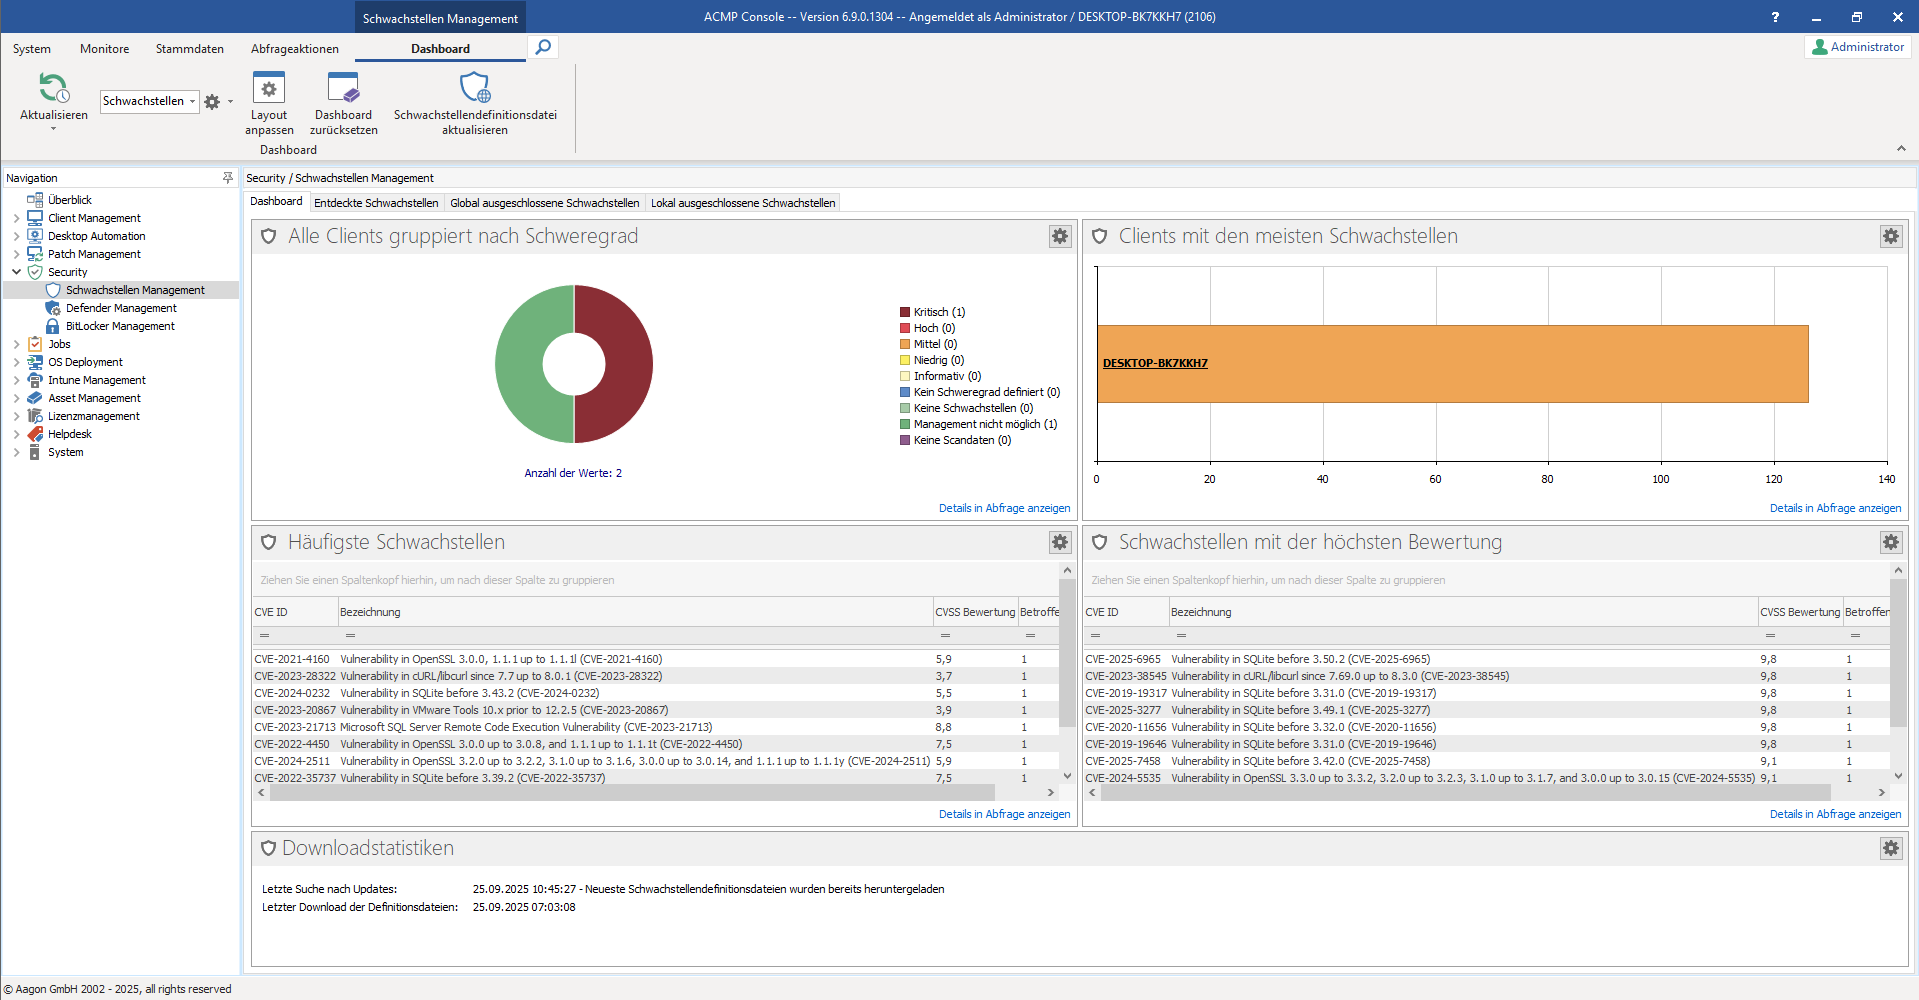Toggle the Management nicht möglich legend entry
This screenshot has height=1000, width=1919.
(983, 424)
